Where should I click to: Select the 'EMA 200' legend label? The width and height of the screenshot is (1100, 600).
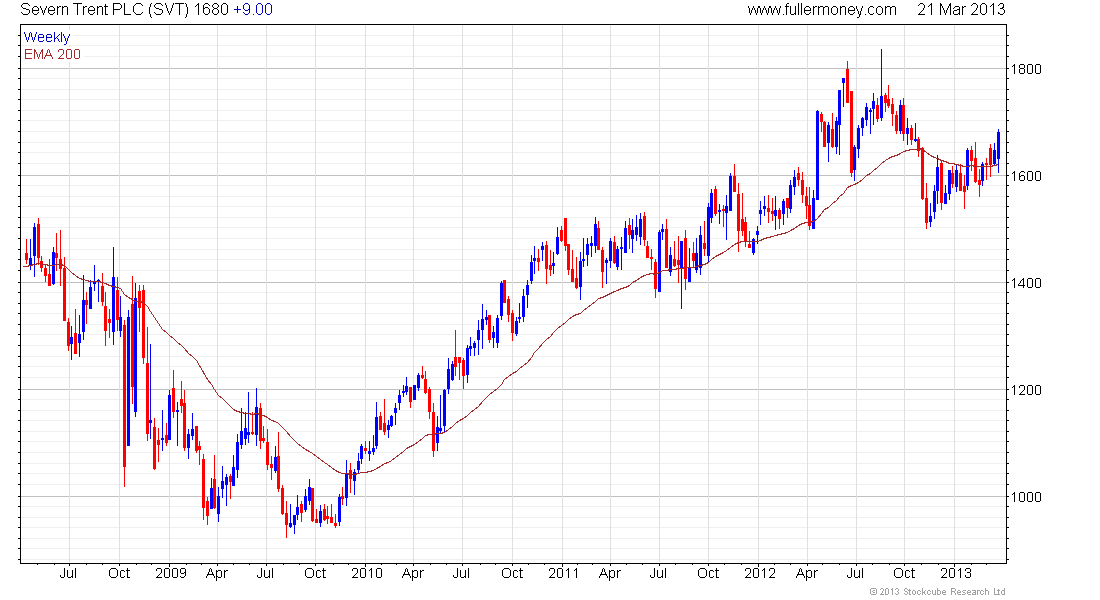click(x=53, y=55)
